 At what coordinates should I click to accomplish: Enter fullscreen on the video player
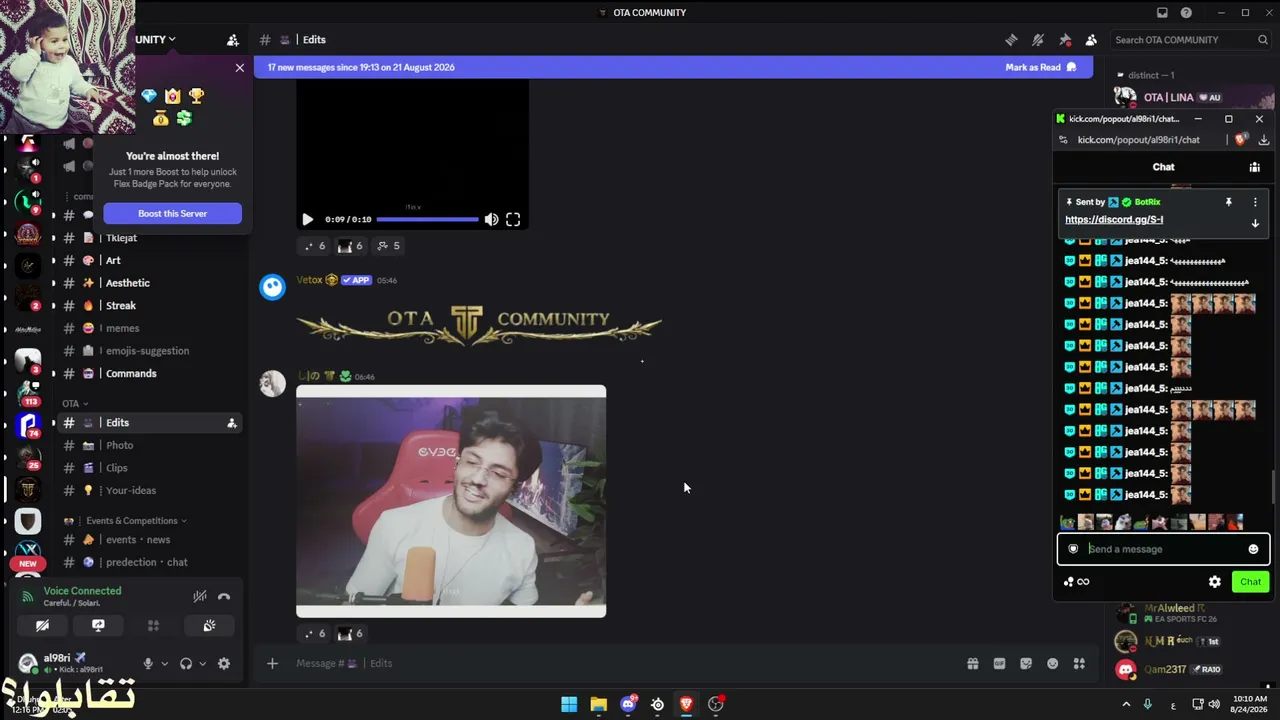[513, 219]
